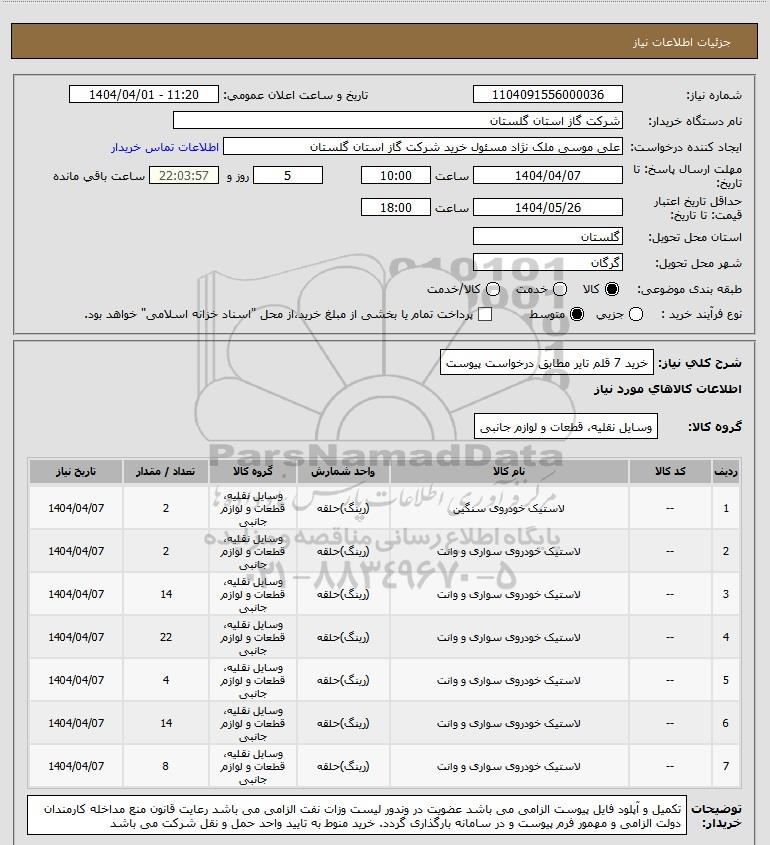Choose the متوسط purchase type radio
Image resolution: width=770 pixels, height=845 pixels.
[x=577, y=314]
